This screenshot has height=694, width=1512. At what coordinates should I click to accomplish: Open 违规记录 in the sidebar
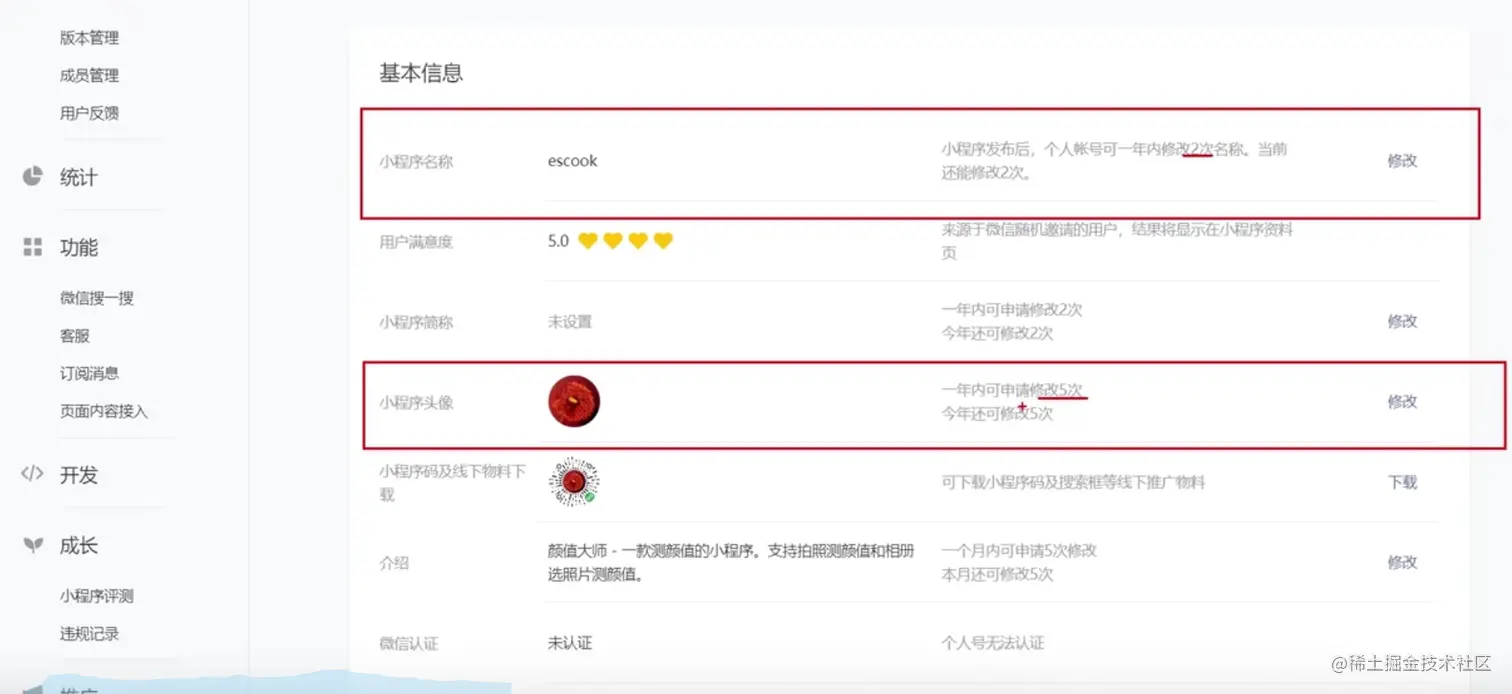pyautogui.click(x=89, y=633)
